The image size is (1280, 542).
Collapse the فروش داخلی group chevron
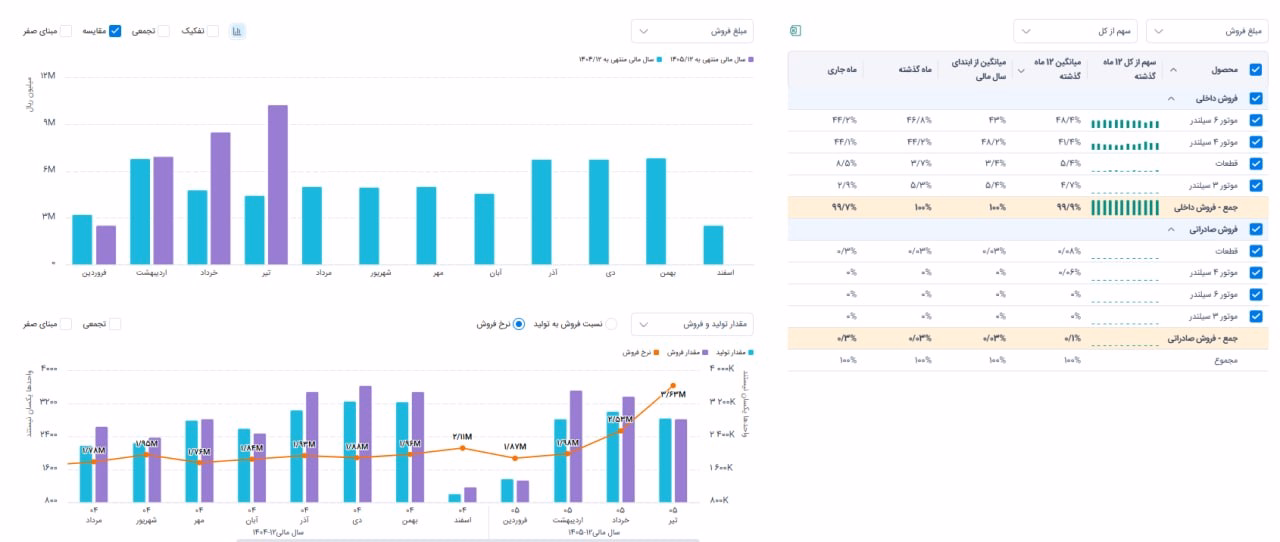[1170, 99]
